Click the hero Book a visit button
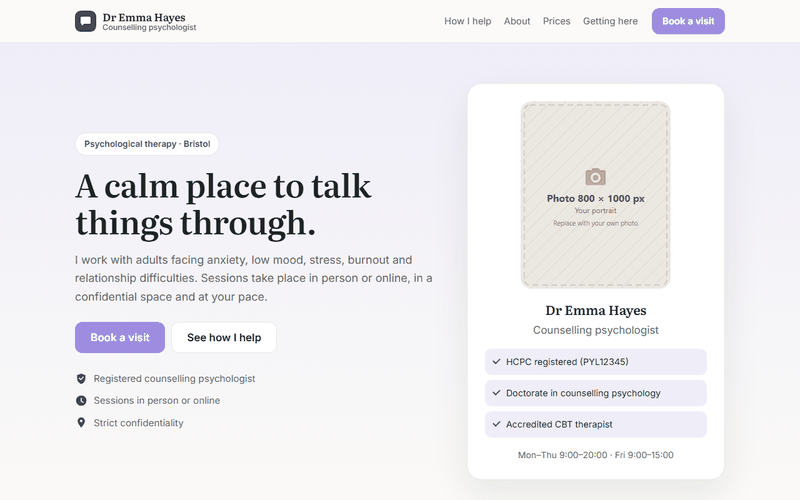This screenshot has height=500, width=800. [120, 337]
